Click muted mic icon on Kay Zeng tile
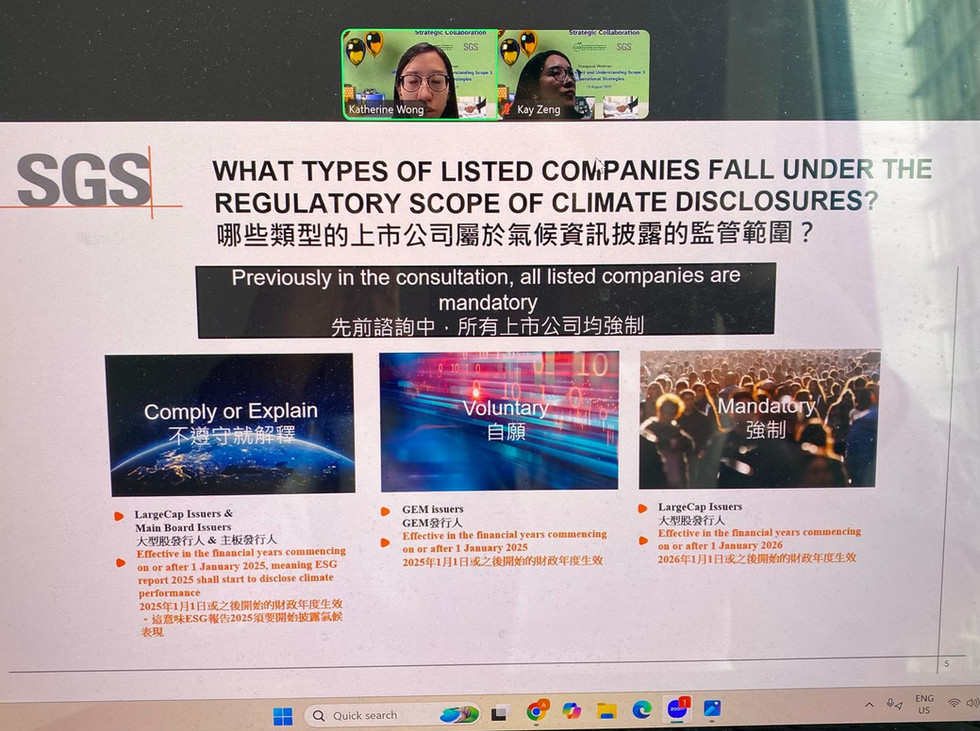Image resolution: width=980 pixels, height=731 pixels. point(507,110)
